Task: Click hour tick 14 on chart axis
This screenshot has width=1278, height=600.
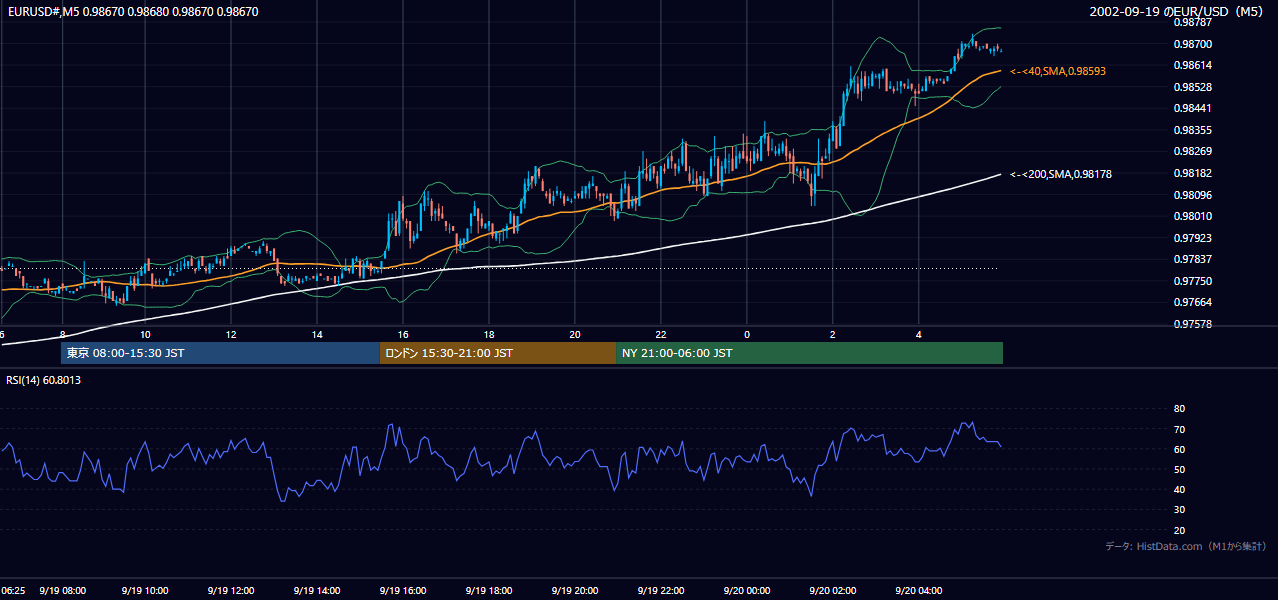Action: coord(317,334)
